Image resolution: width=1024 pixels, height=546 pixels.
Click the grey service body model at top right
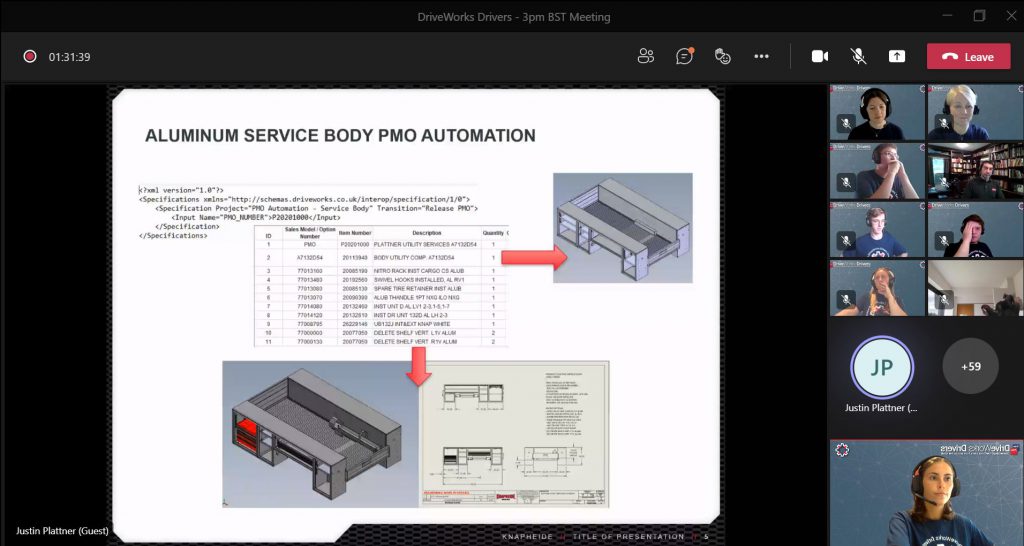[x=622, y=227]
